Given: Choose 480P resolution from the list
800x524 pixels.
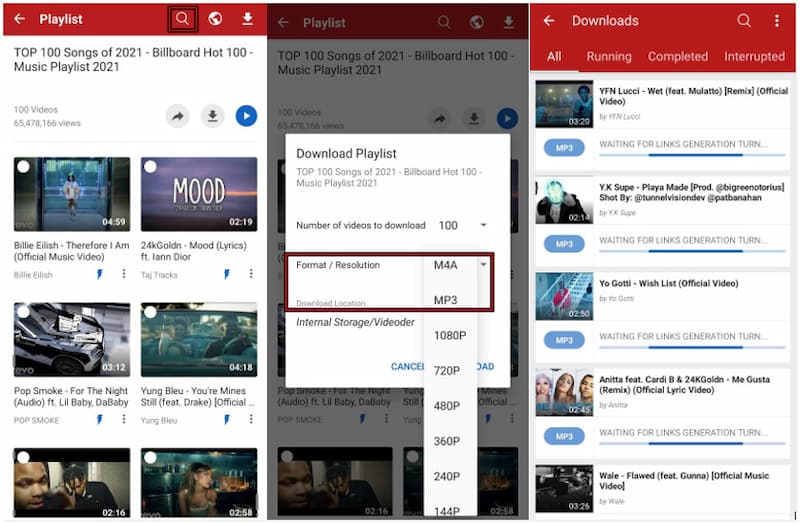Looking at the screenshot, I should (446, 406).
